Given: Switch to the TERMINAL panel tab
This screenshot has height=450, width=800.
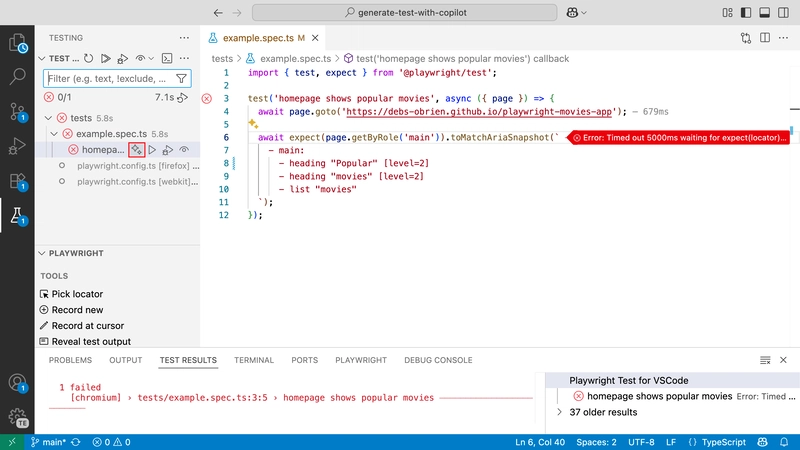Looking at the screenshot, I should (253, 360).
